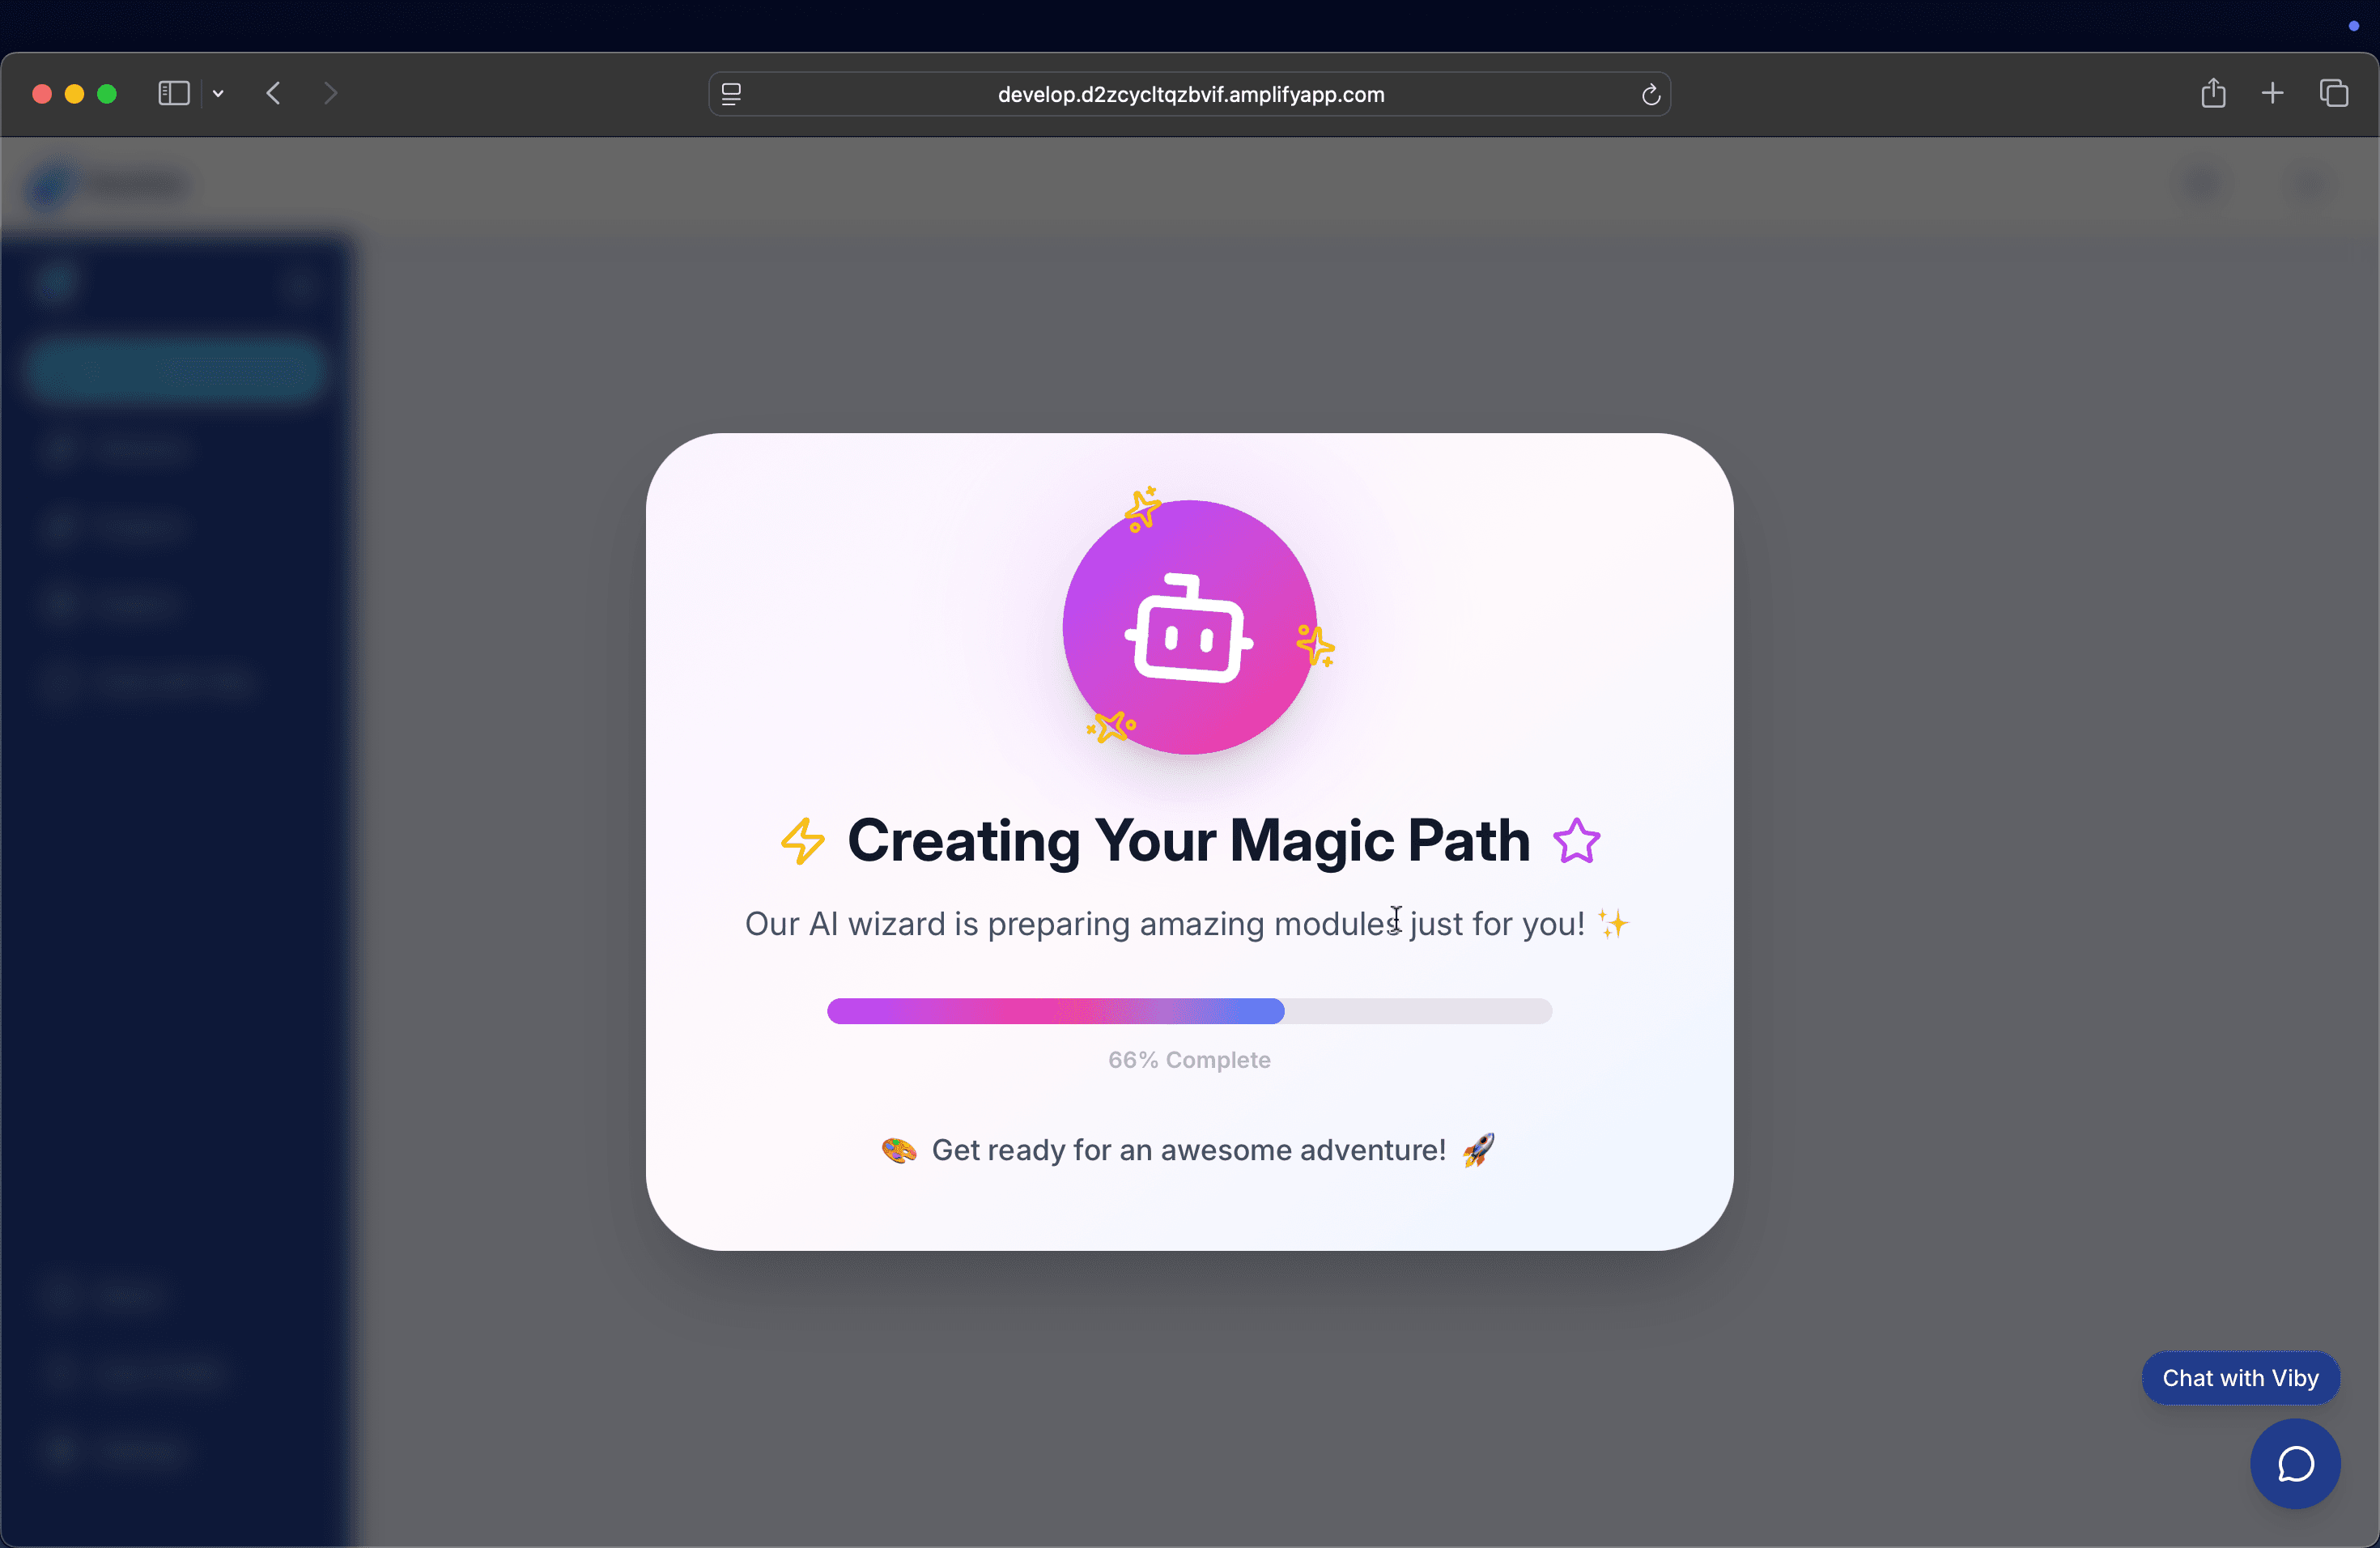
Task: Show tab overview icon
Action: point(2333,94)
